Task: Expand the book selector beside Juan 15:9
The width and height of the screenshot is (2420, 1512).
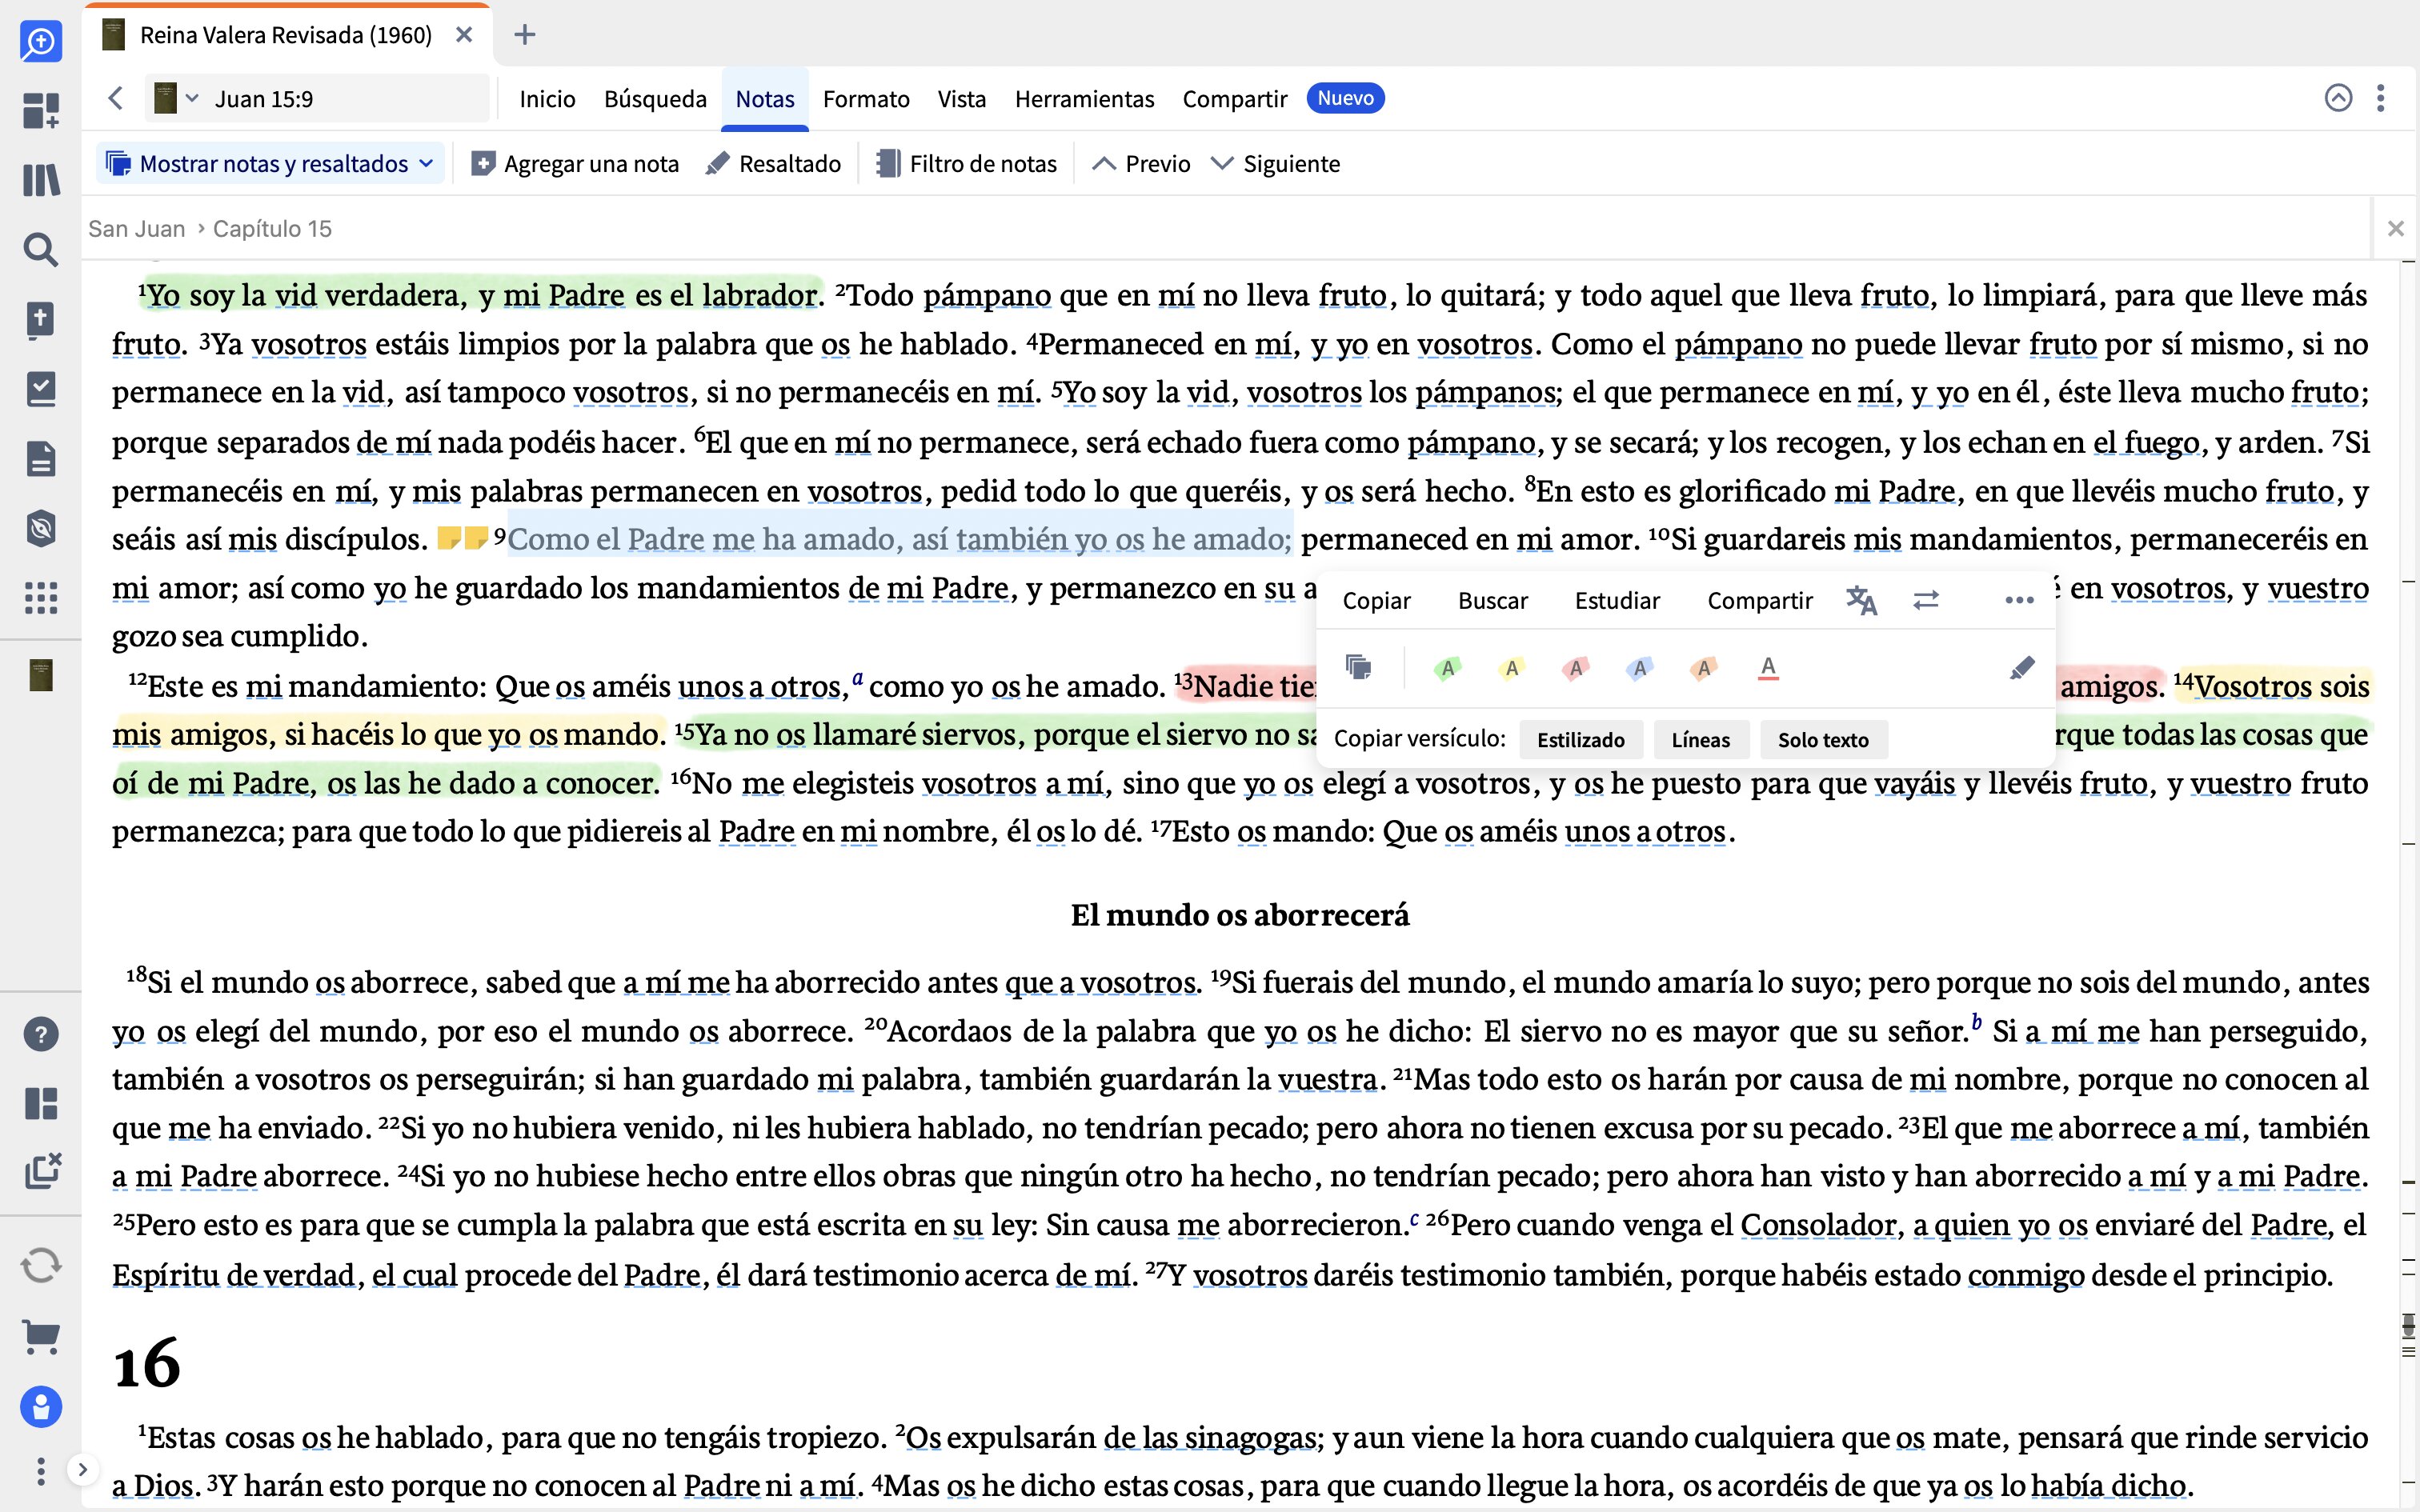Action: 191,97
